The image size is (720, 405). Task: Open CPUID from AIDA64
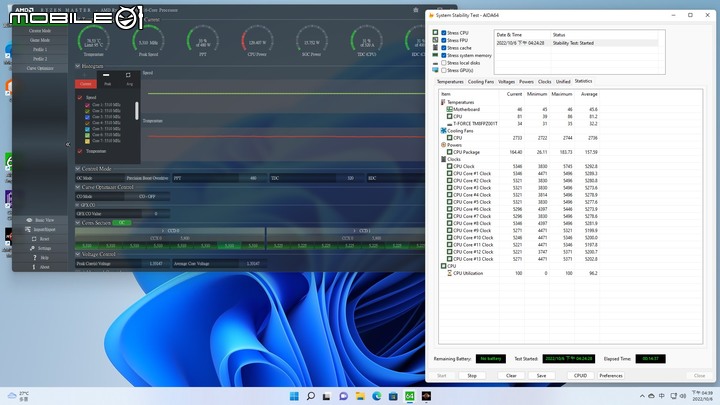(580, 376)
